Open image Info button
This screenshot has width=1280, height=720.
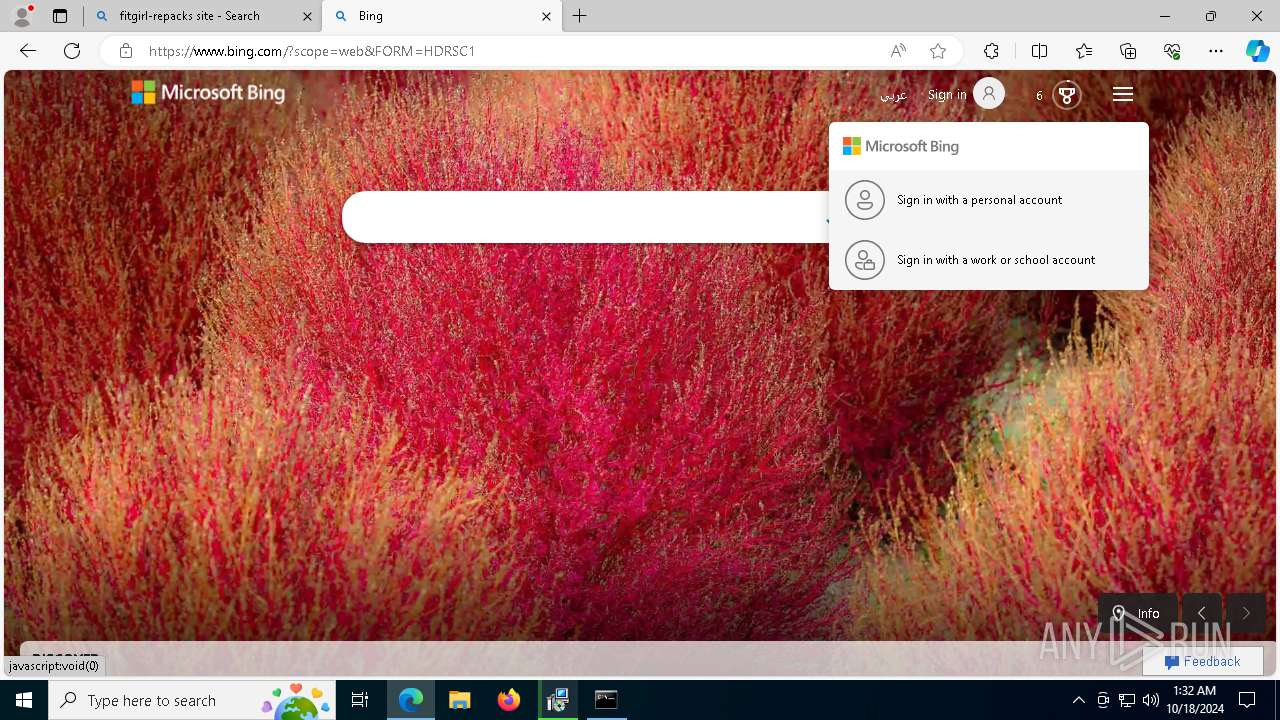pyautogui.click(x=1138, y=613)
